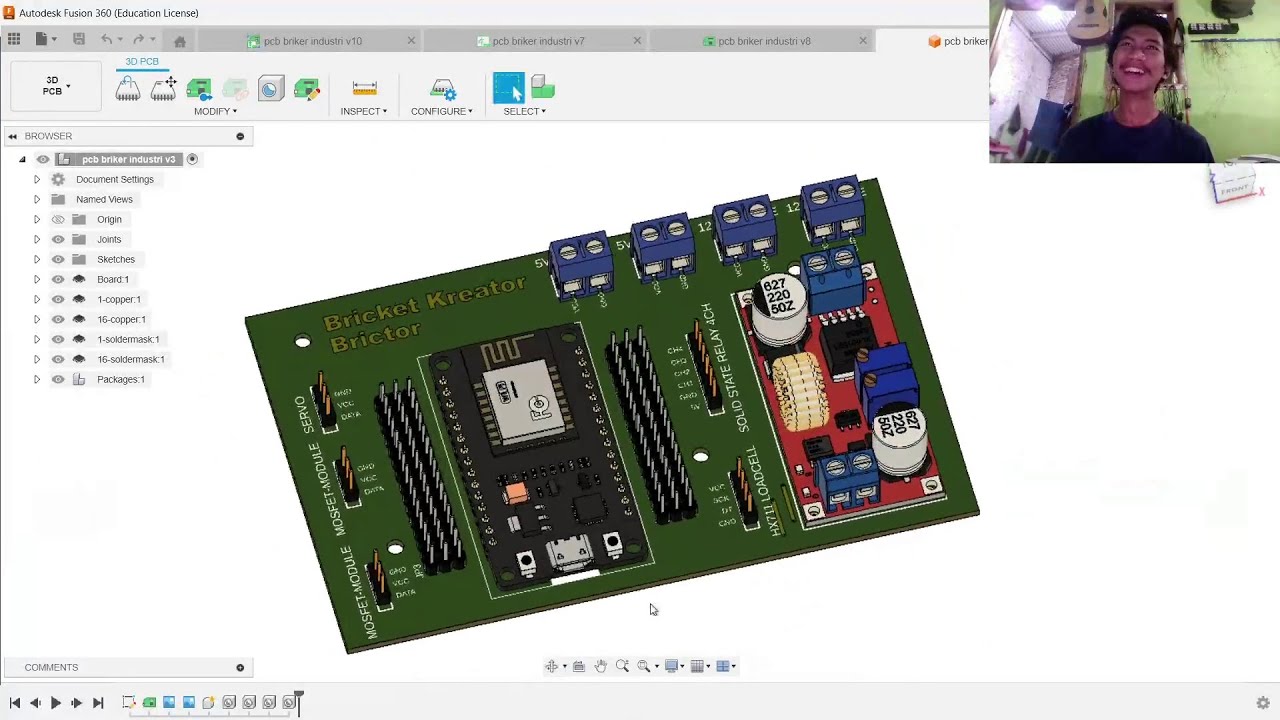Close the pcb briker industri v7 tab
Screen dimensions: 1280x720
[x=637, y=41]
